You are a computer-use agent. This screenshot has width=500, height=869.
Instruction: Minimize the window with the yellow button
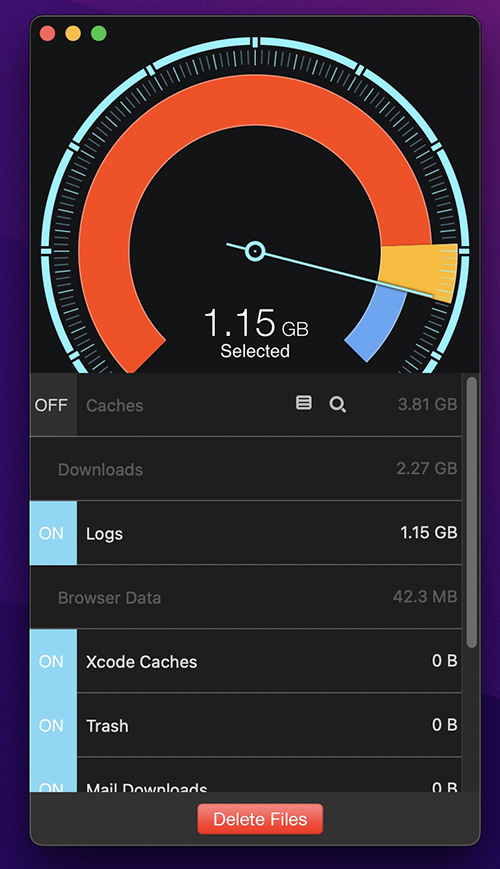pos(73,33)
